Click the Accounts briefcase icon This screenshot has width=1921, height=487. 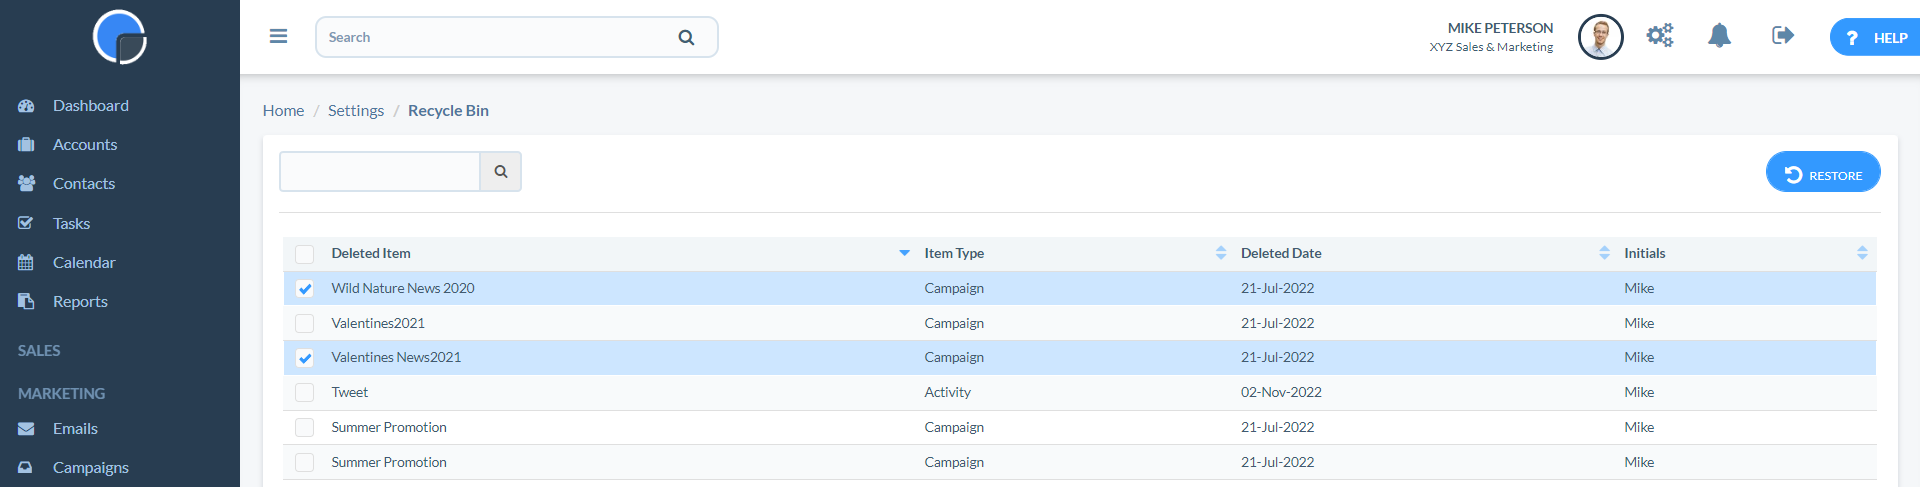click(26, 145)
